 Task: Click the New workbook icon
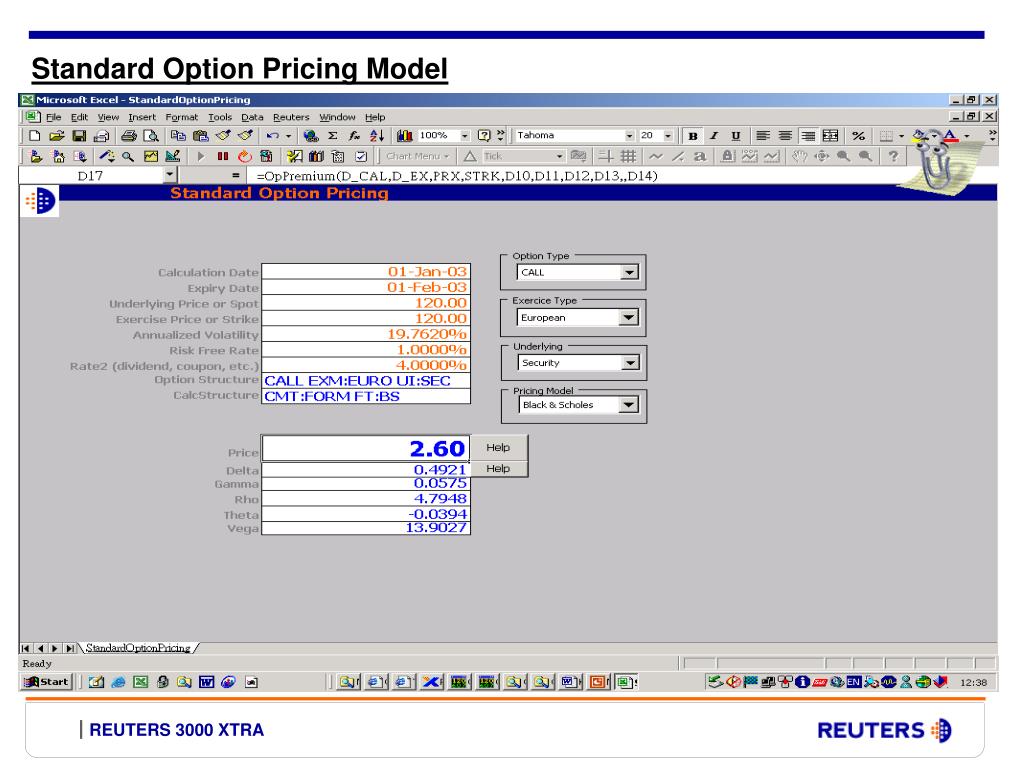tap(35, 135)
